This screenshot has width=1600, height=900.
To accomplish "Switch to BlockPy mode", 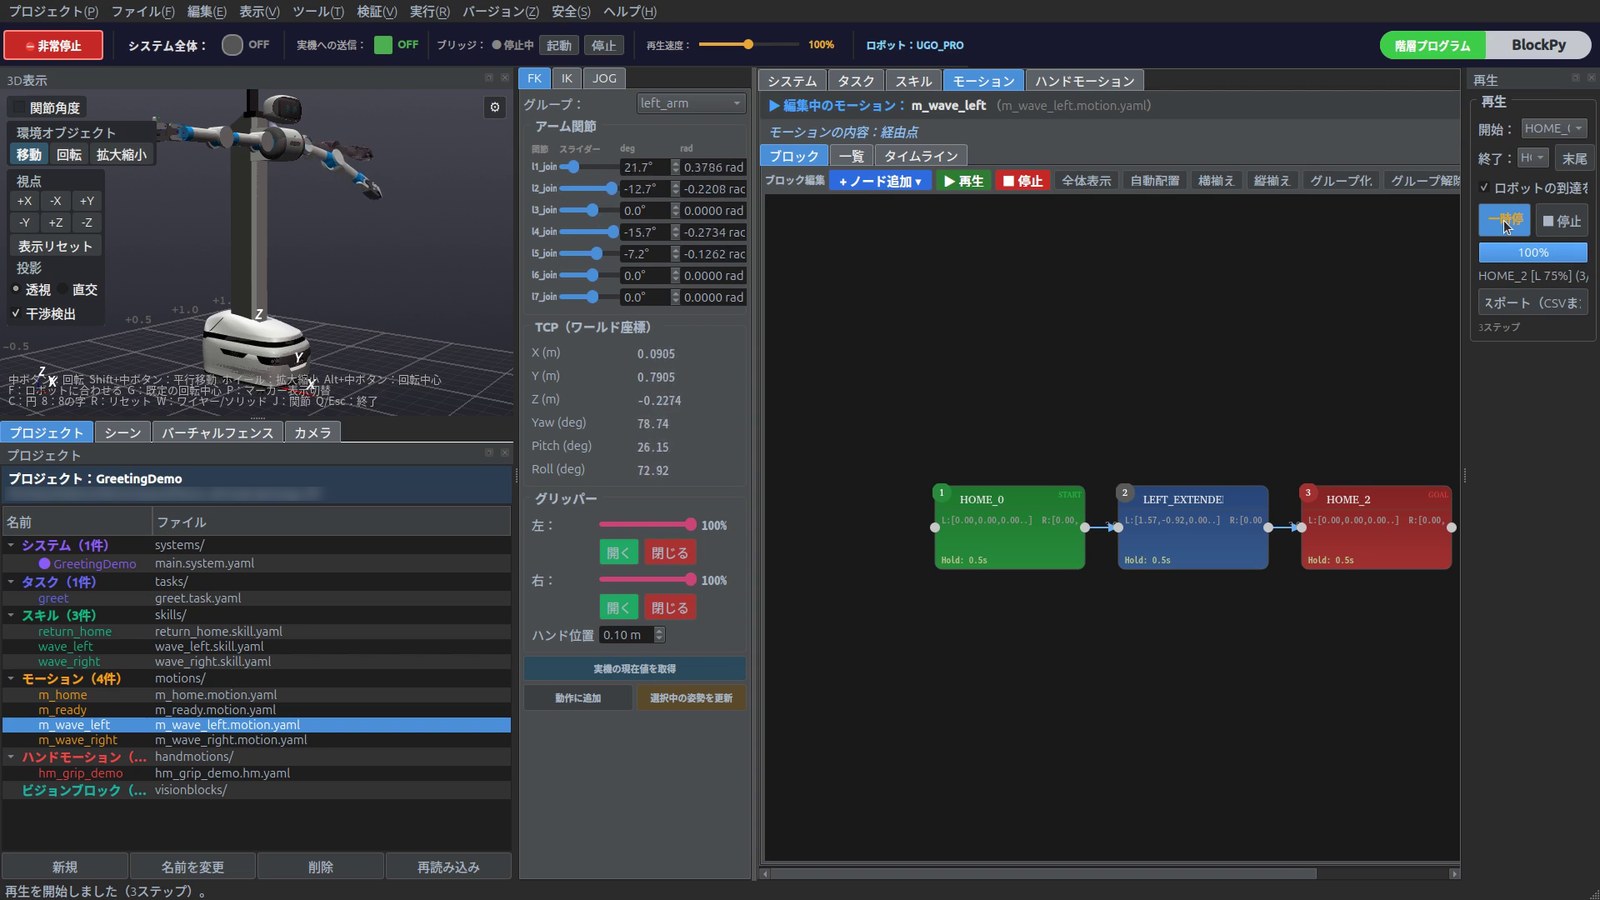I will [1538, 45].
